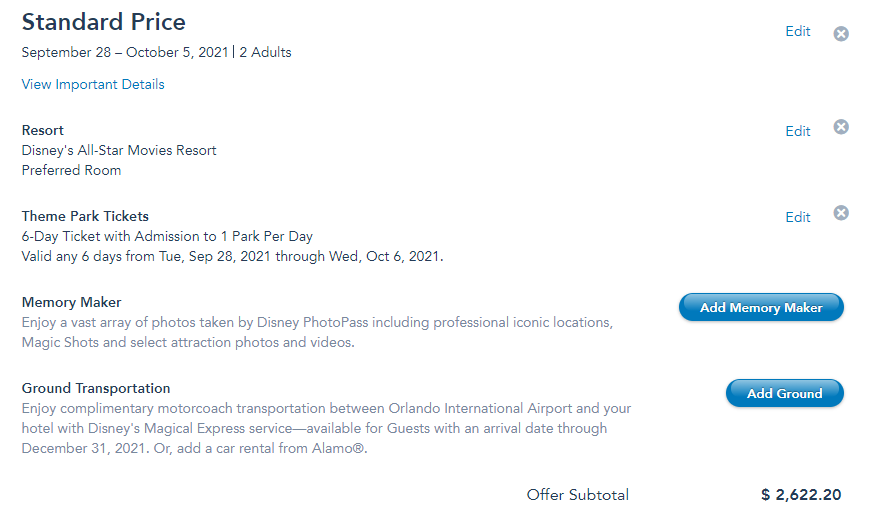Click the Theme Park Tickets heading
The width and height of the screenshot is (883, 518).
pyautogui.click(x=85, y=216)
